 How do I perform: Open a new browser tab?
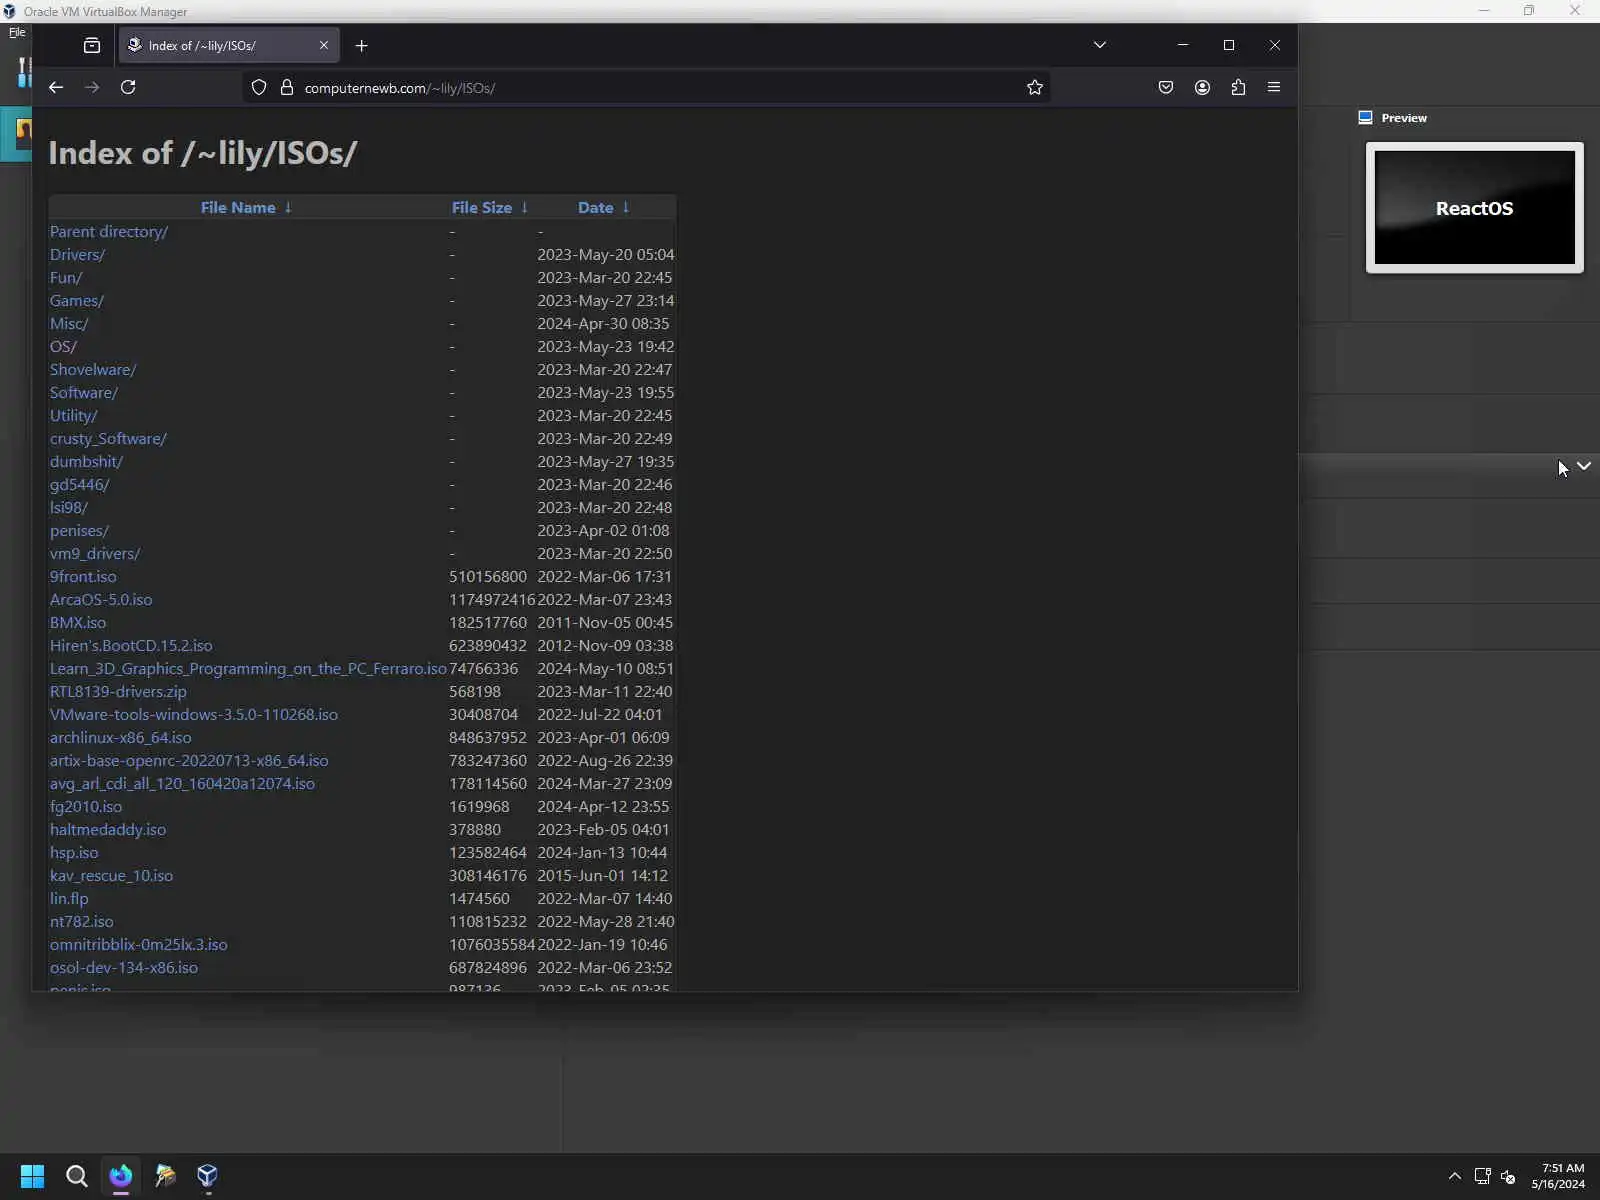[362, 46]
